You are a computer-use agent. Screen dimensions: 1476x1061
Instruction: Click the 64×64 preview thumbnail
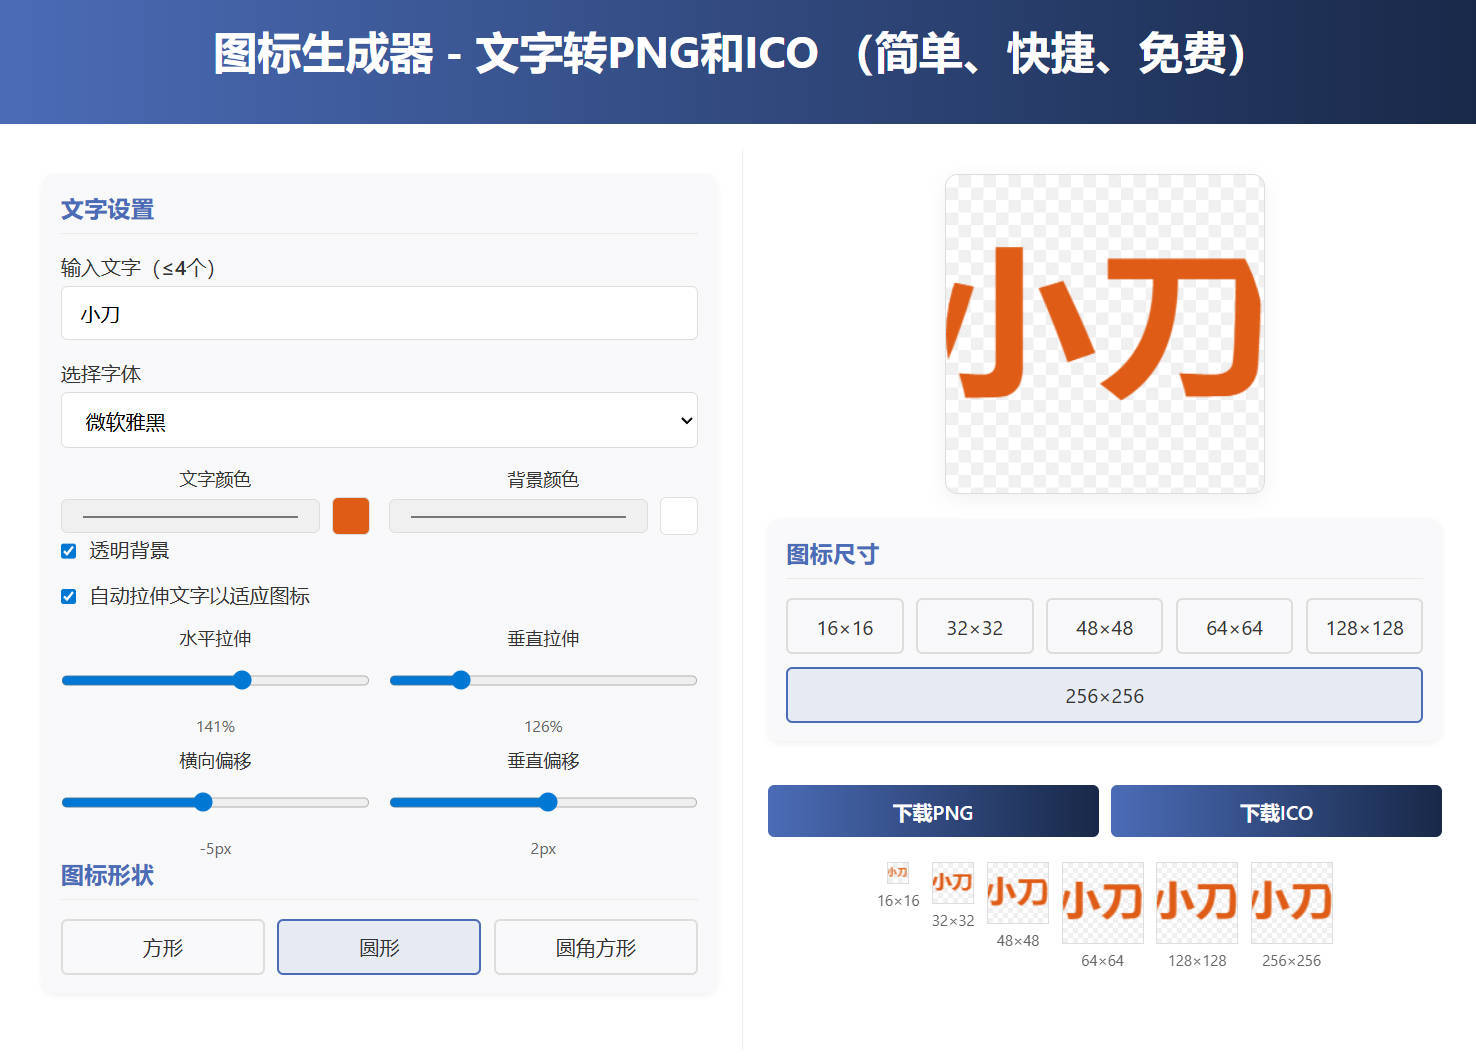1101,903
